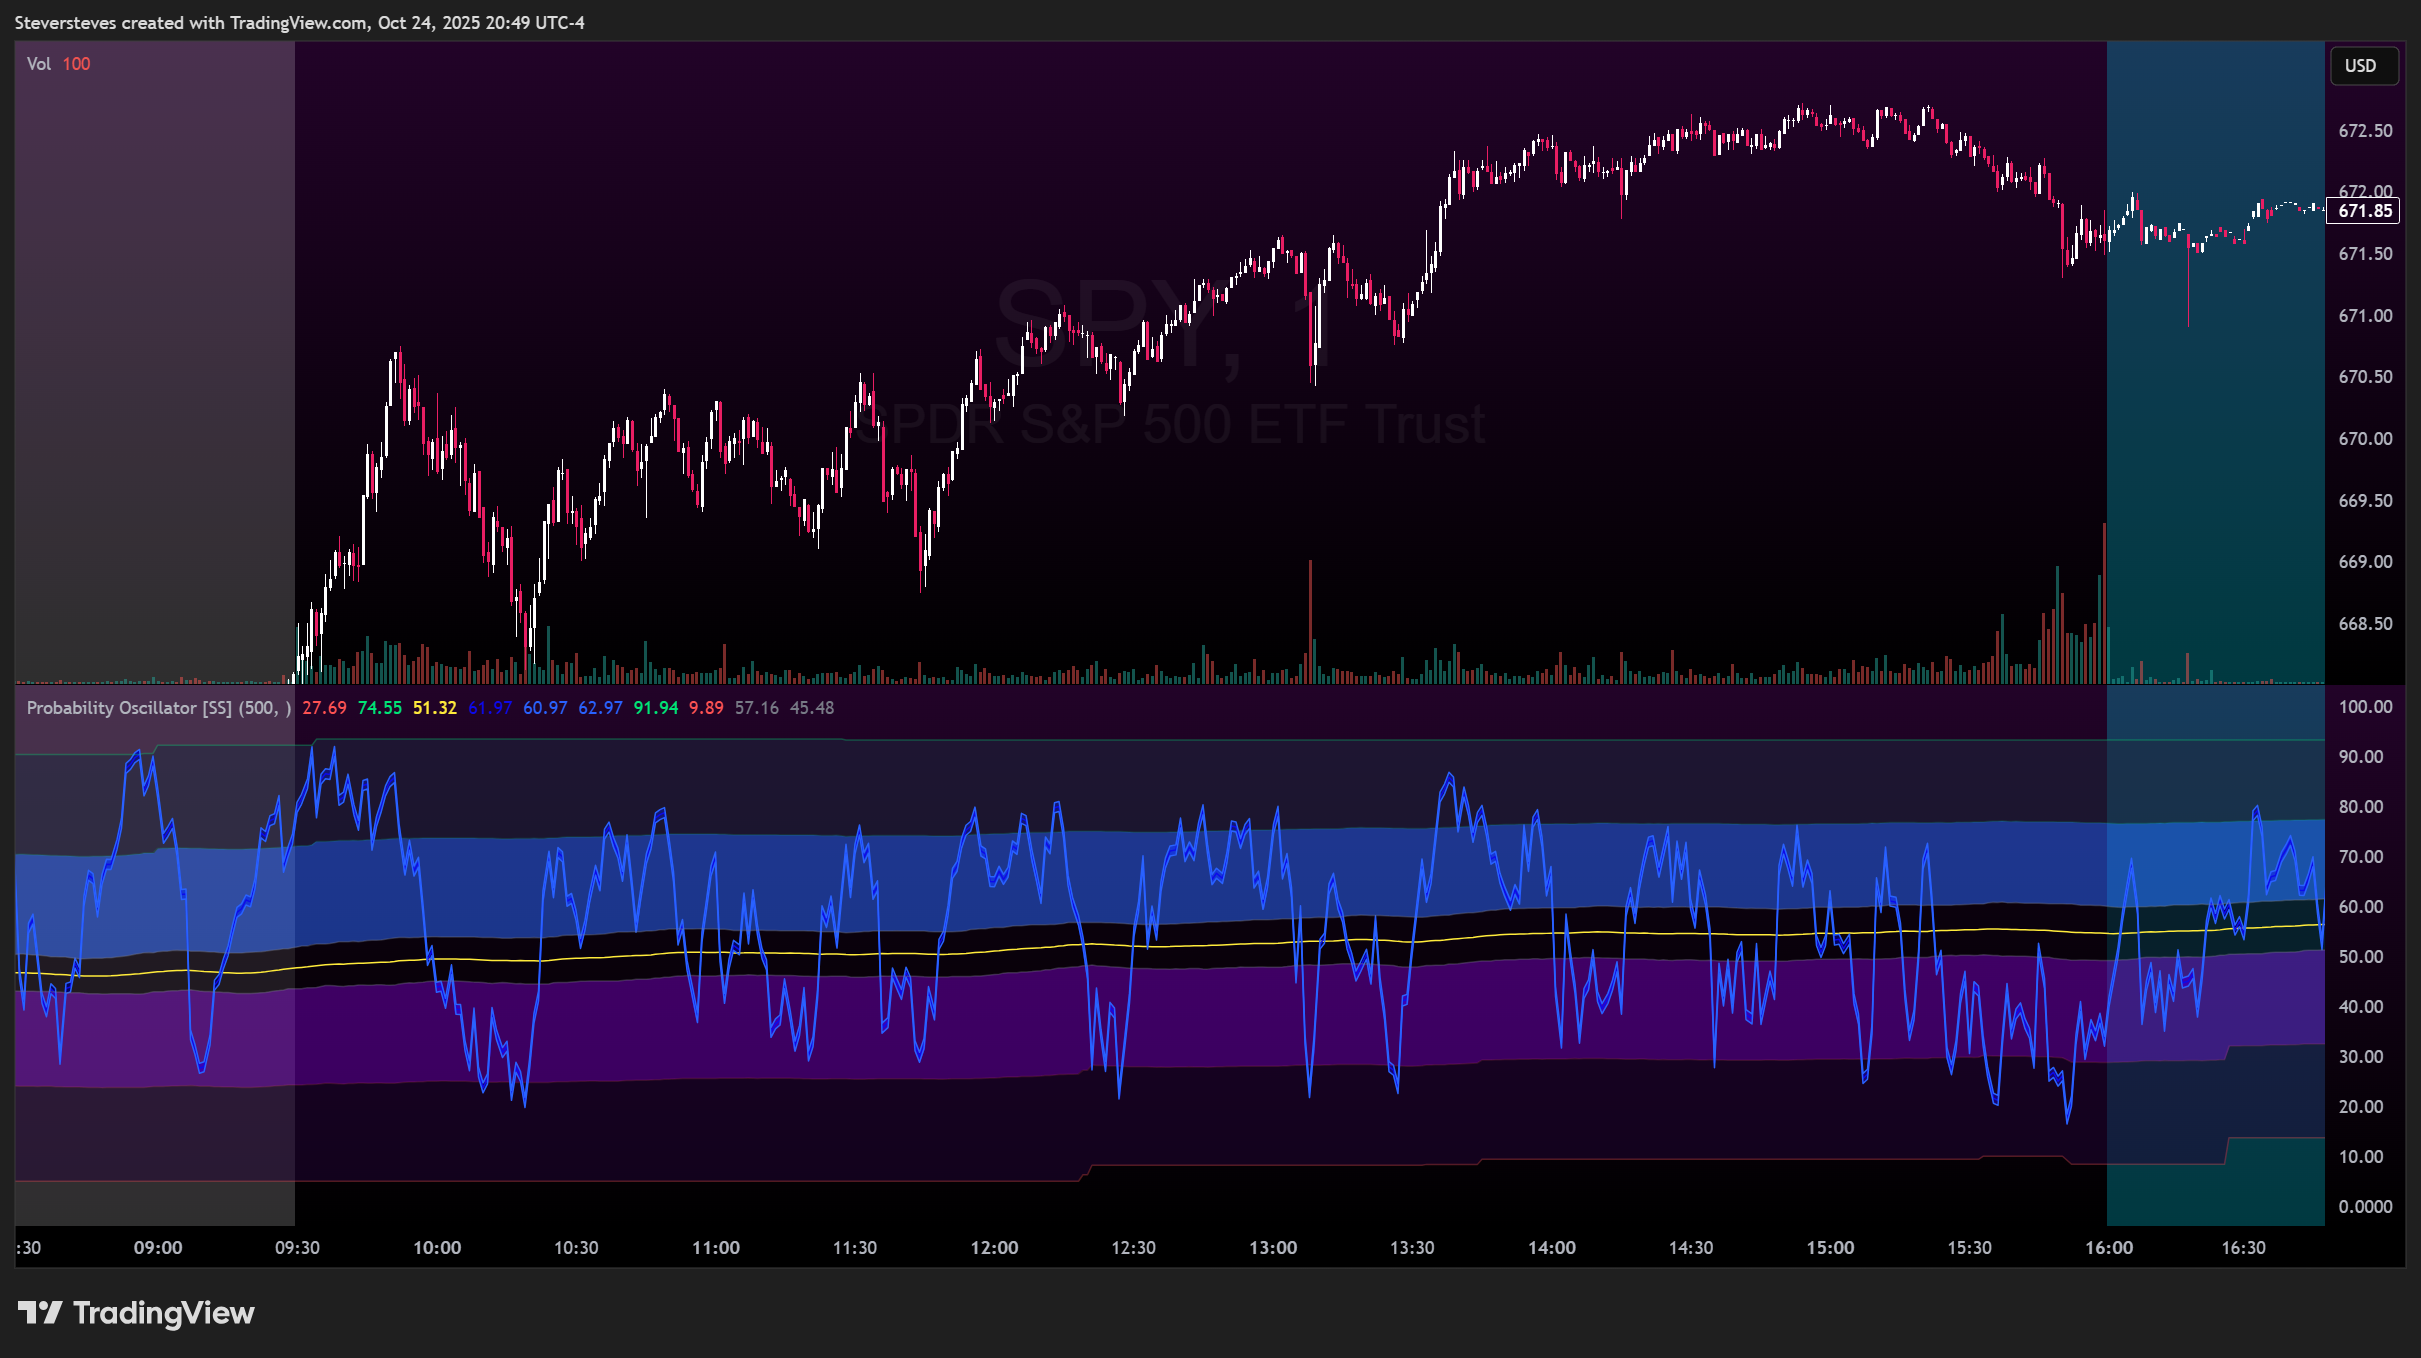Click the green oscillator value 91.94
The height and width of the screenshot is (1358, 2421).
[x=656, y=708]
